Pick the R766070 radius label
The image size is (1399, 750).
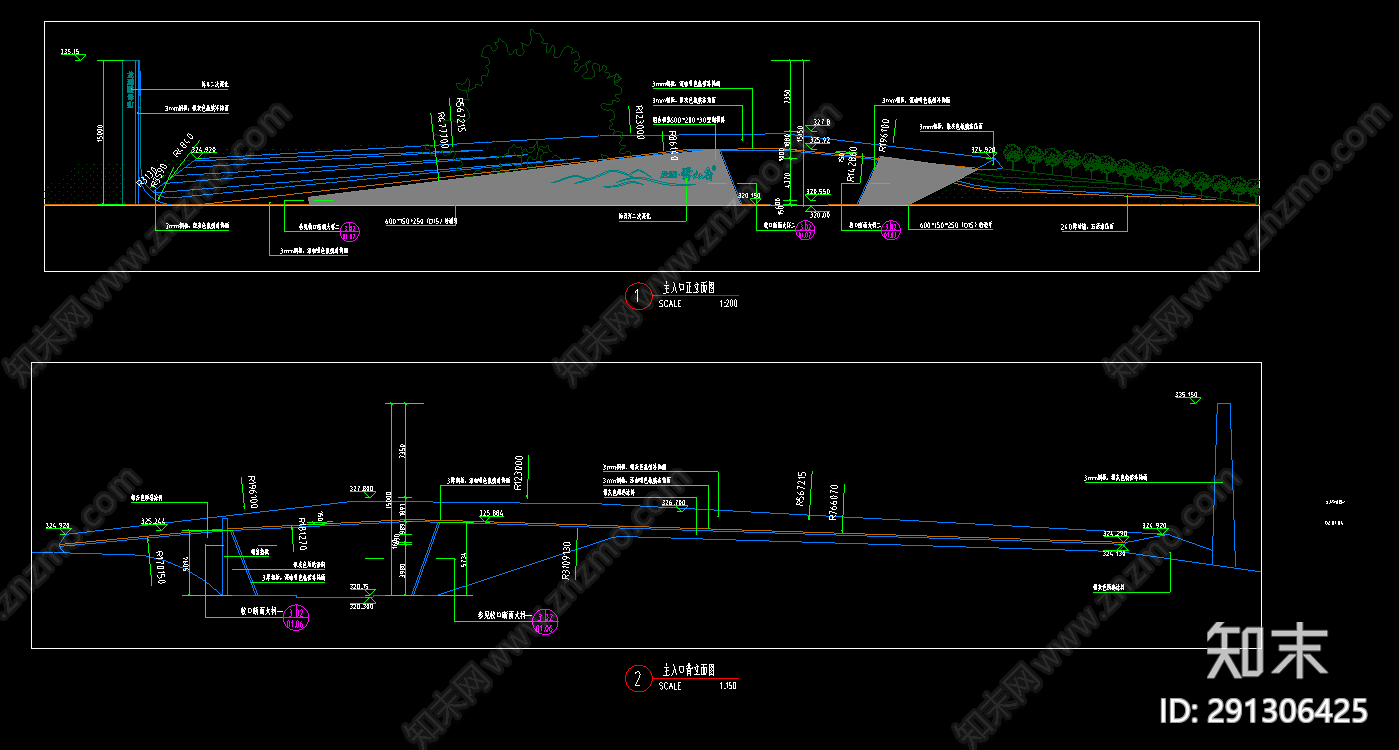pos(833,501)
